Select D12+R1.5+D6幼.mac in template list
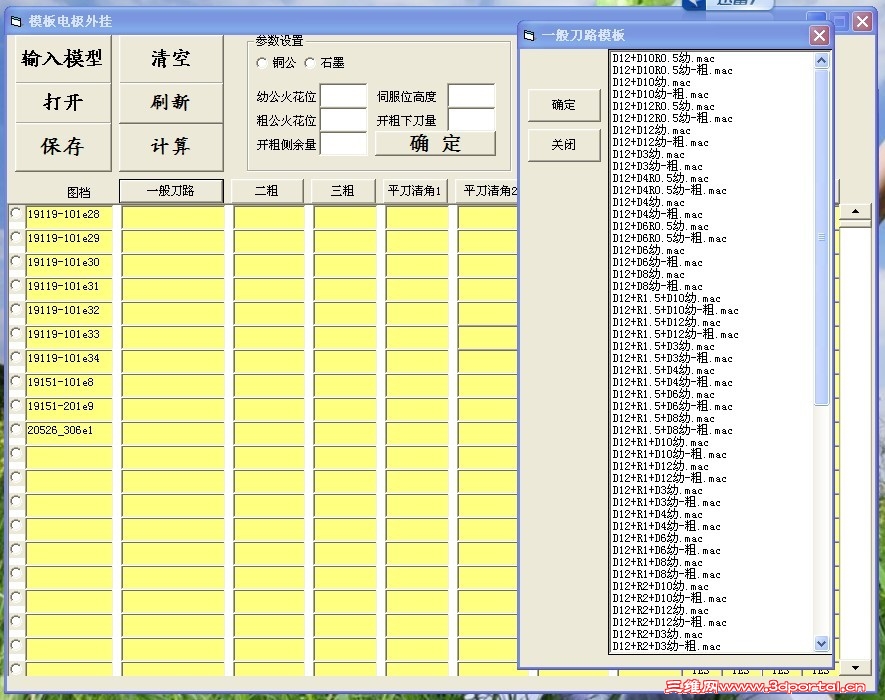The height and width of the screenshot is (700, 885). (x=663, y=394)
